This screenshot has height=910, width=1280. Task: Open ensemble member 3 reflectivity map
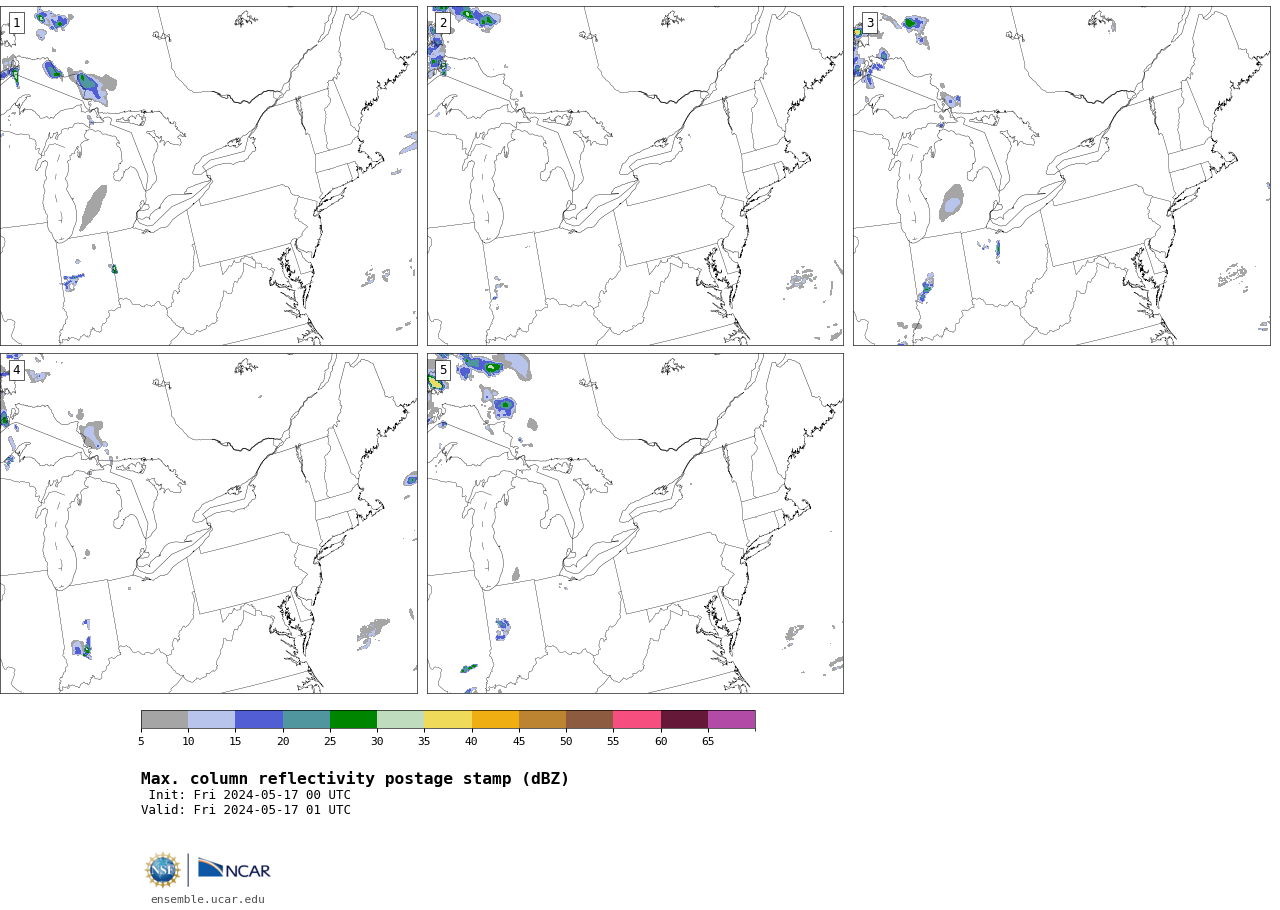(x=1061, y=176)
